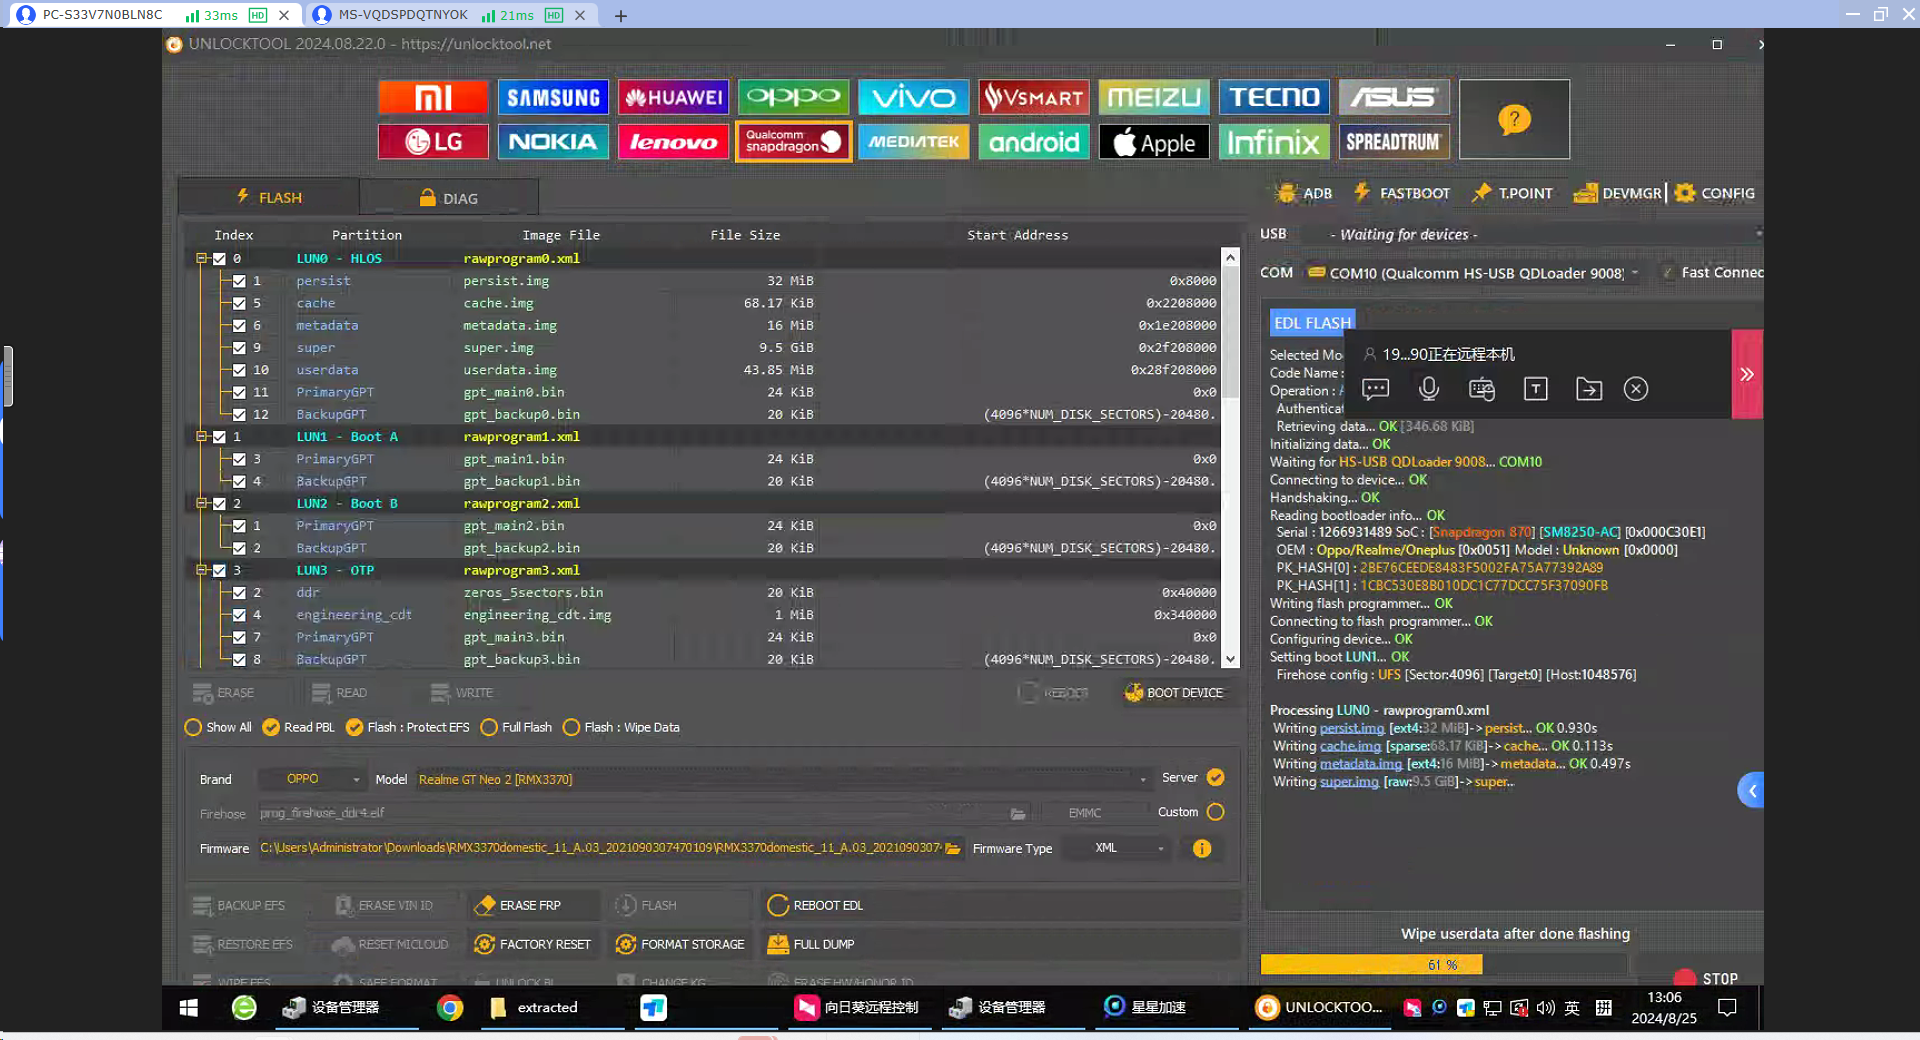Select the Spreadtrum brand logo
Screen dimensions: 1920x1040
(1393, 142)
